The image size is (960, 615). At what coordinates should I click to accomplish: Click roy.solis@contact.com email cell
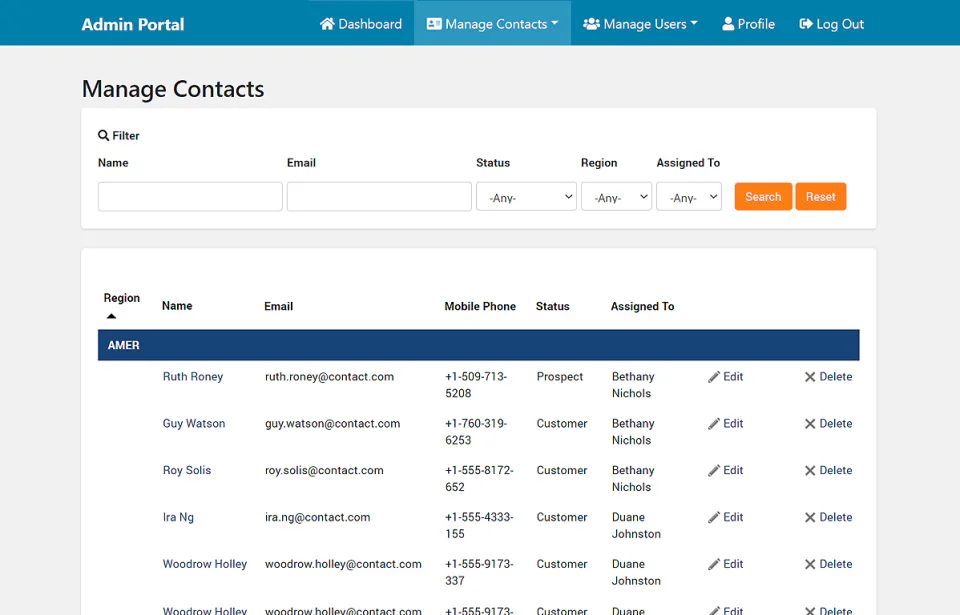point(324,470)
